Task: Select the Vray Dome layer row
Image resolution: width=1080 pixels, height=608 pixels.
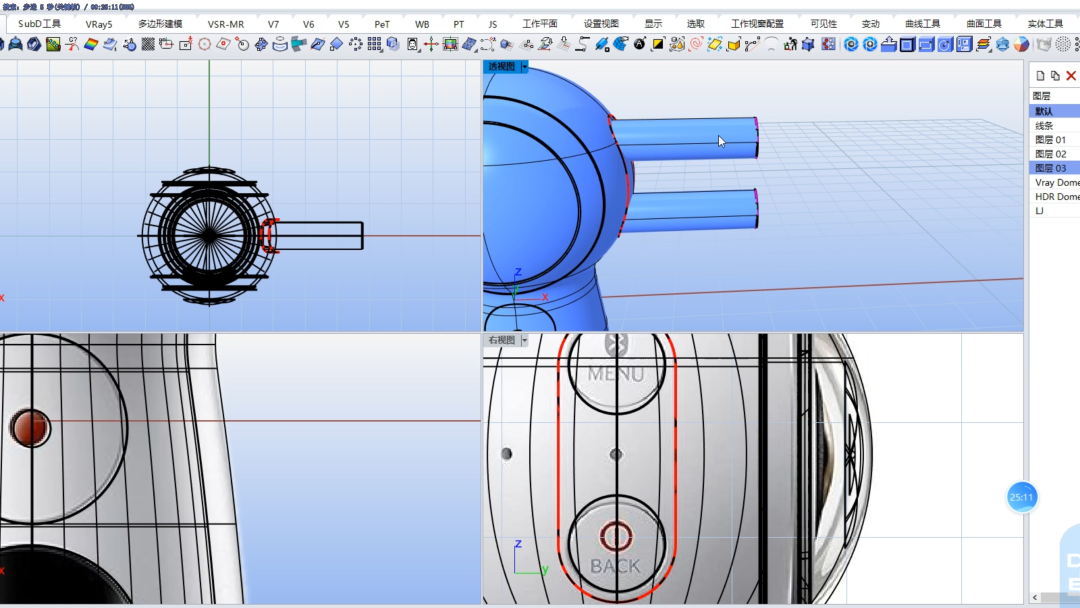Action: (1055, 182)
